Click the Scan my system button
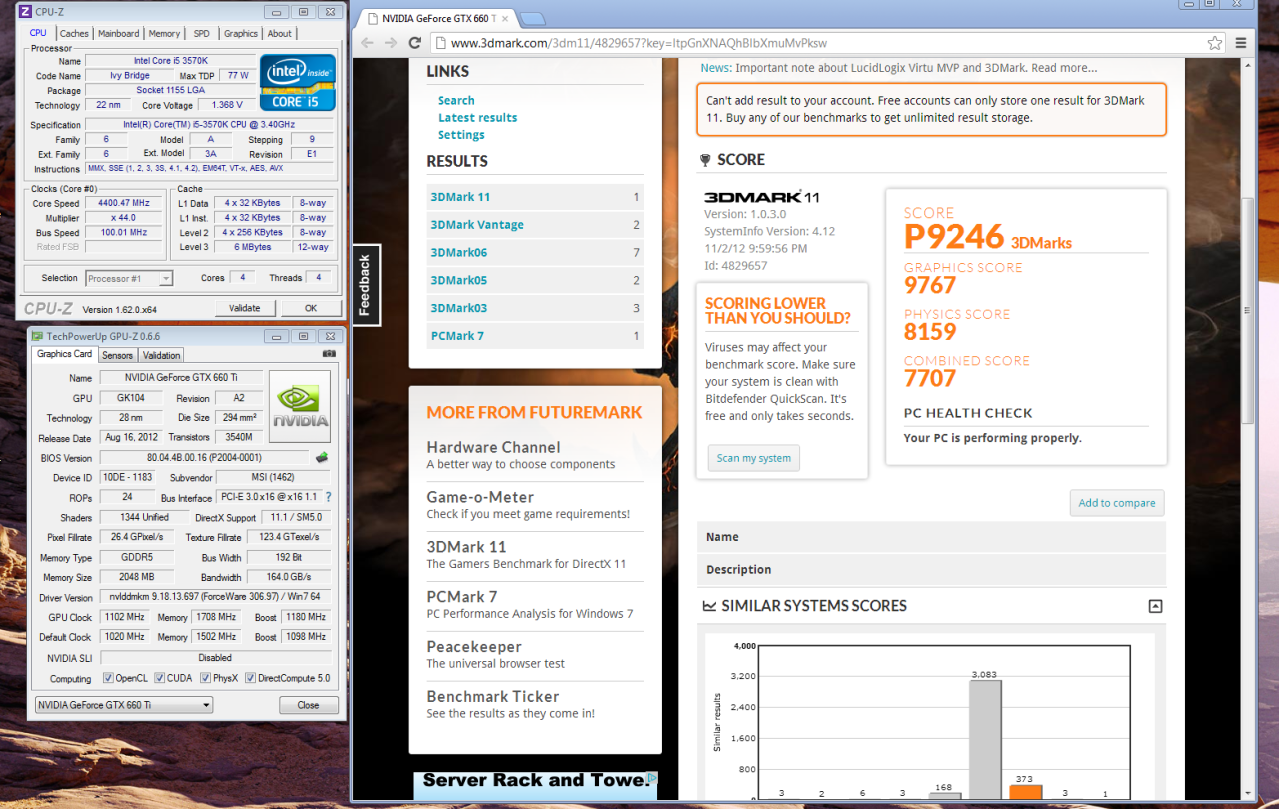This screenshot has height=809, width=1279. (x=753, y=458)
